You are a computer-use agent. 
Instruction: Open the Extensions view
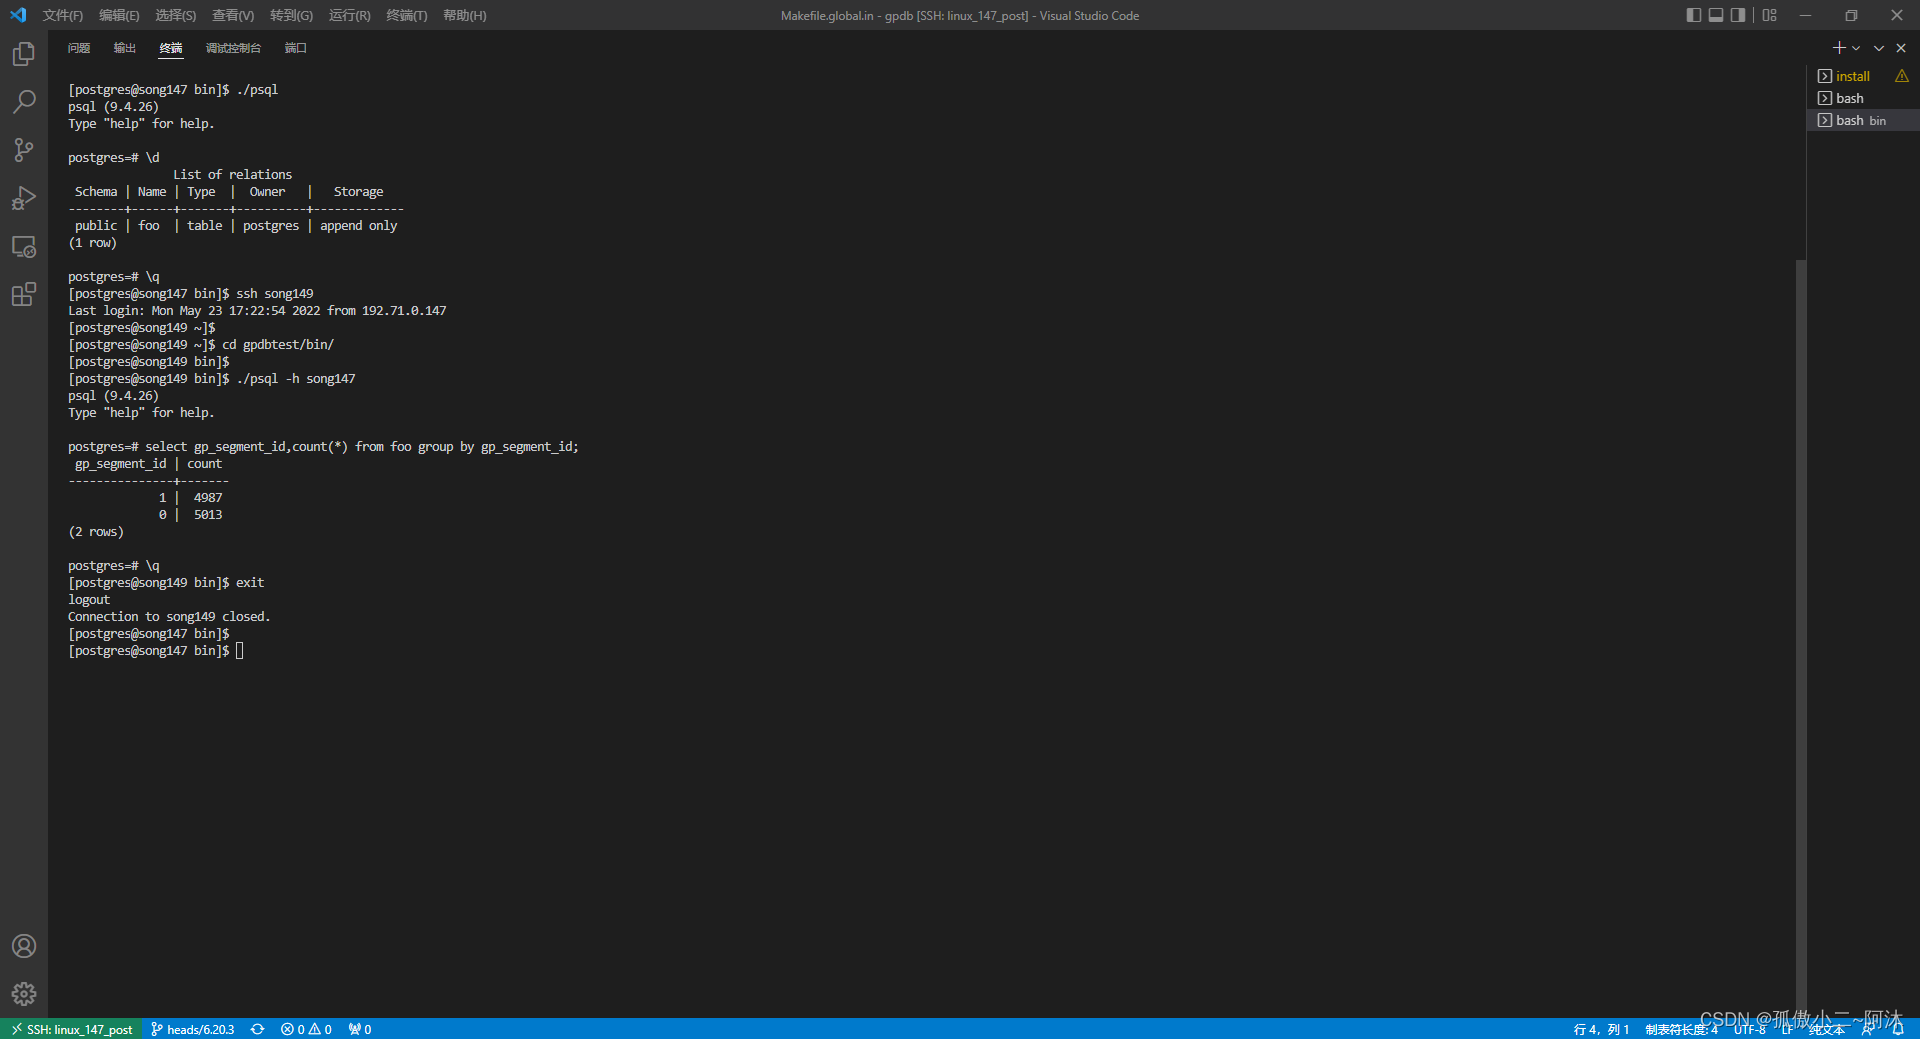[x=24, y=294]
